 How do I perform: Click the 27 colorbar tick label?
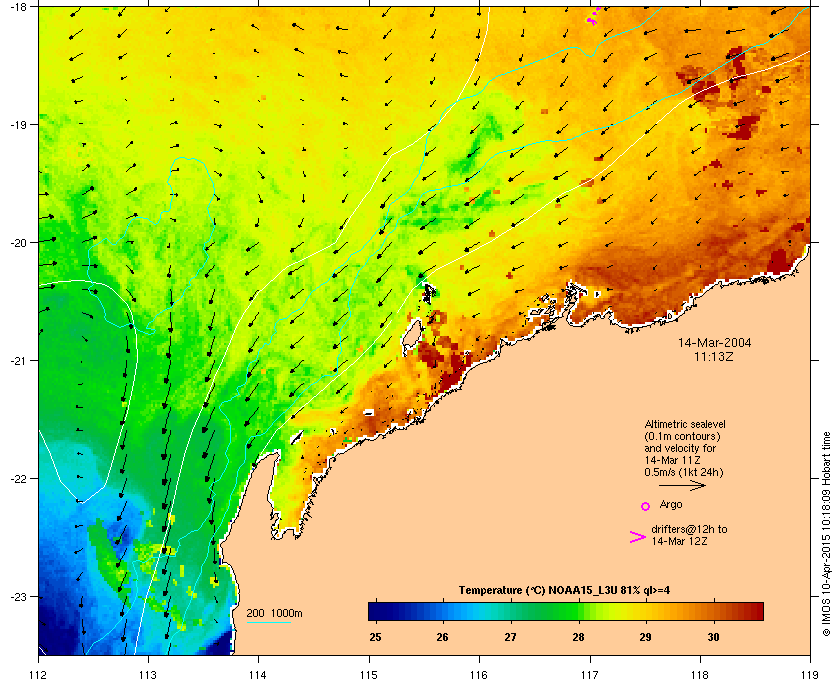click(x=511, y=637)
